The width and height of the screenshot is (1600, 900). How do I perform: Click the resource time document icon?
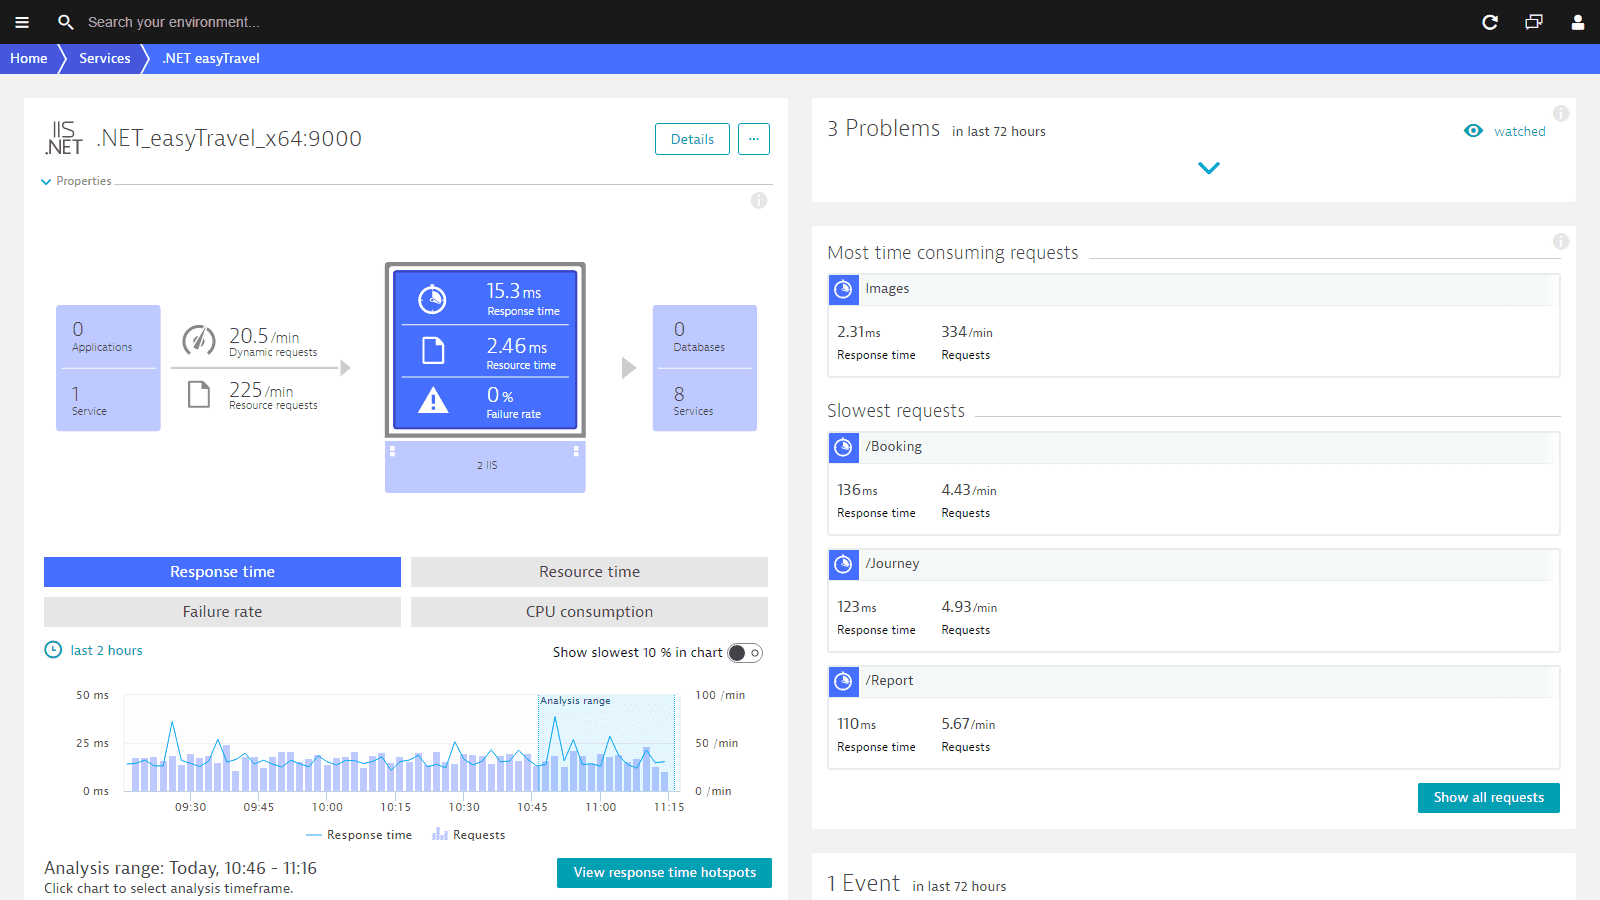[433, 350]
